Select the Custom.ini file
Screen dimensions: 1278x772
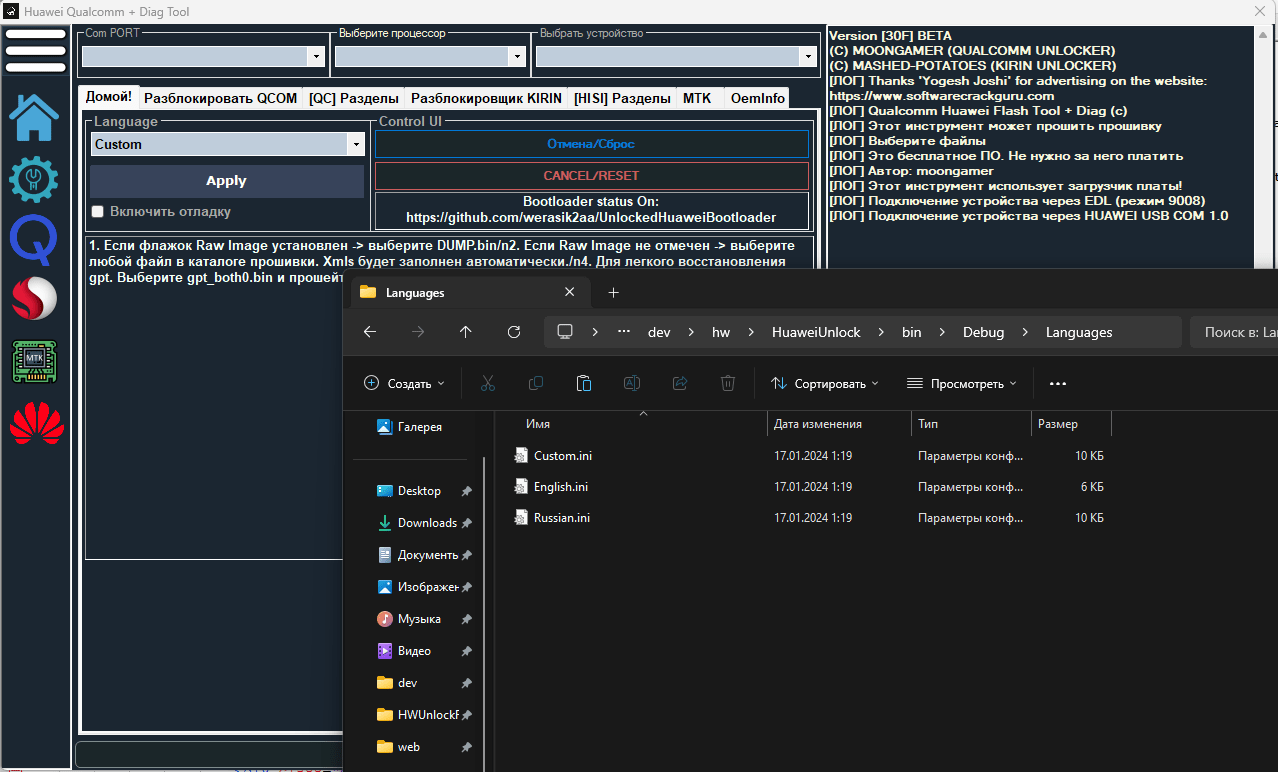coord(562,456)
